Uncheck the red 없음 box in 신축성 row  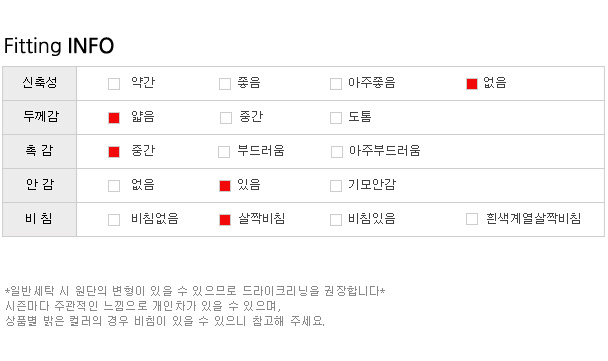pyautogui.click(x=472, y=84)
